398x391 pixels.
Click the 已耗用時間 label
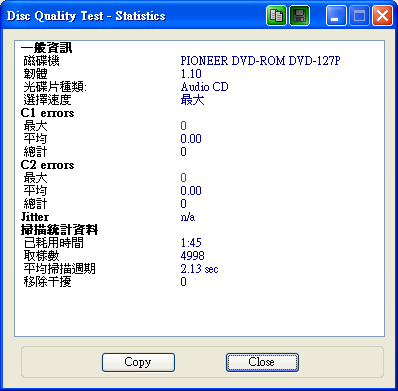pyautogui.click(x=53, y=243)
